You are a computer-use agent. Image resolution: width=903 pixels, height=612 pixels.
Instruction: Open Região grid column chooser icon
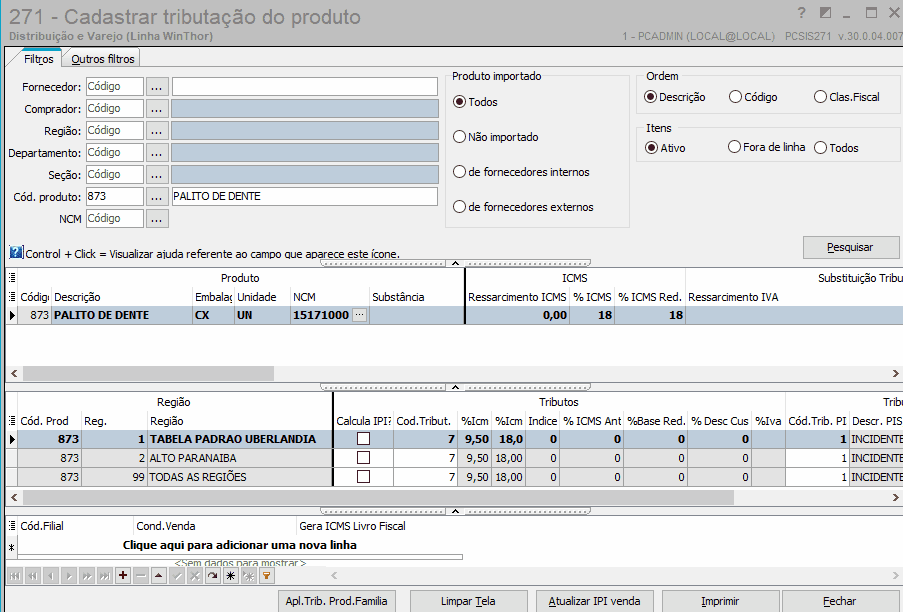coord(12,421)
